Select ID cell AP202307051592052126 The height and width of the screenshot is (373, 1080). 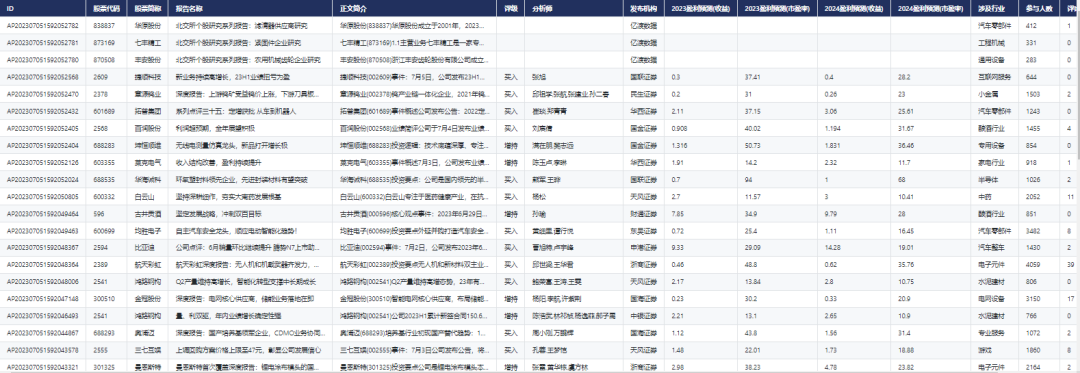43,163
